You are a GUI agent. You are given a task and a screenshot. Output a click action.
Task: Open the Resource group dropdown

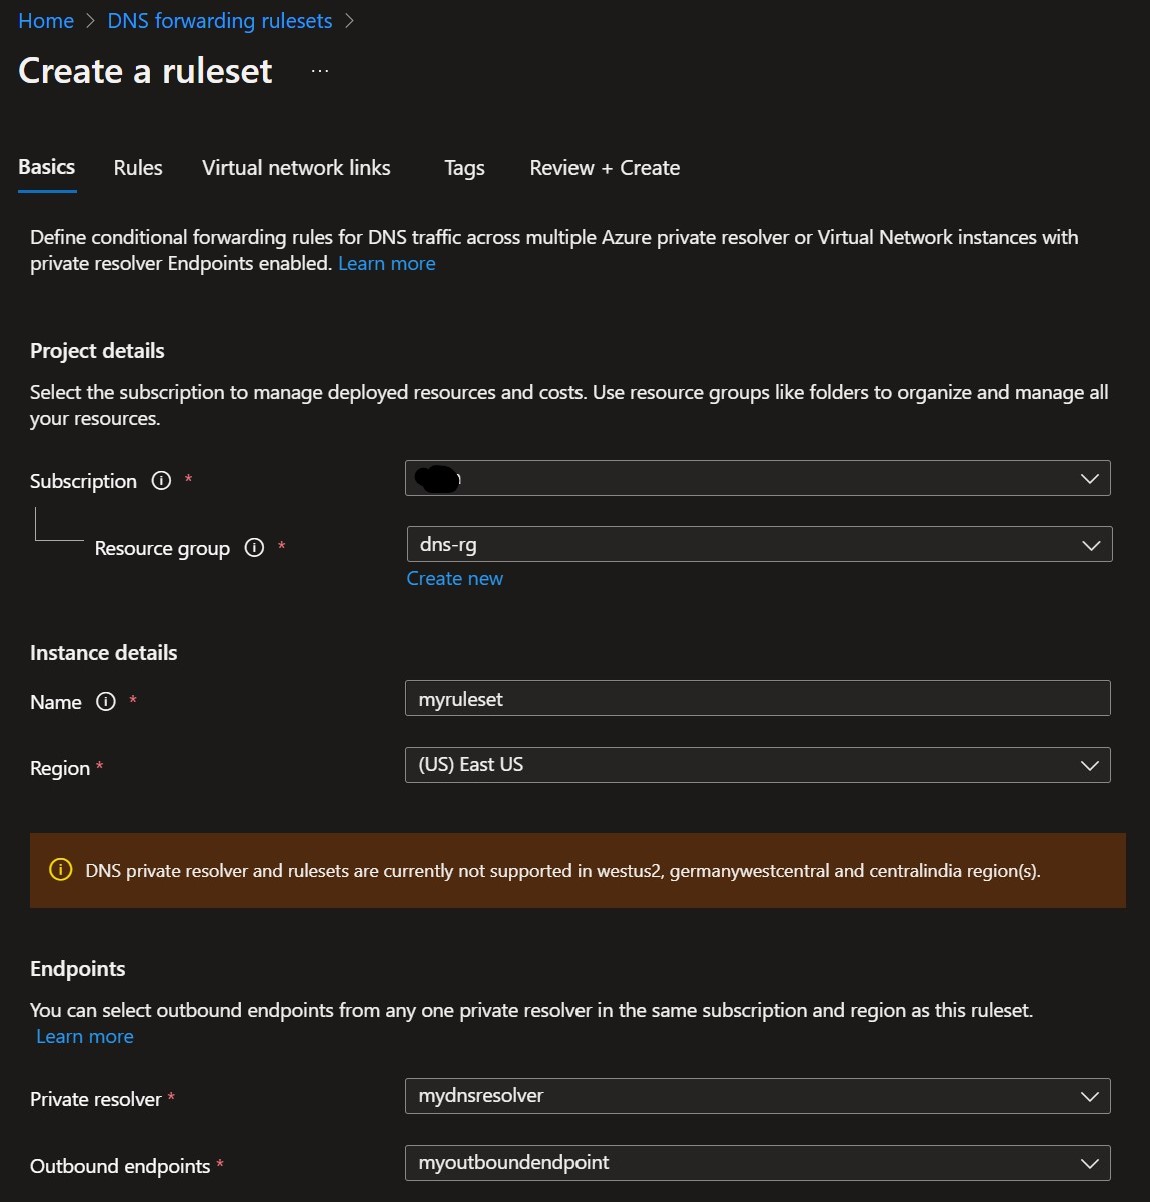click(x=1089, y=544)
